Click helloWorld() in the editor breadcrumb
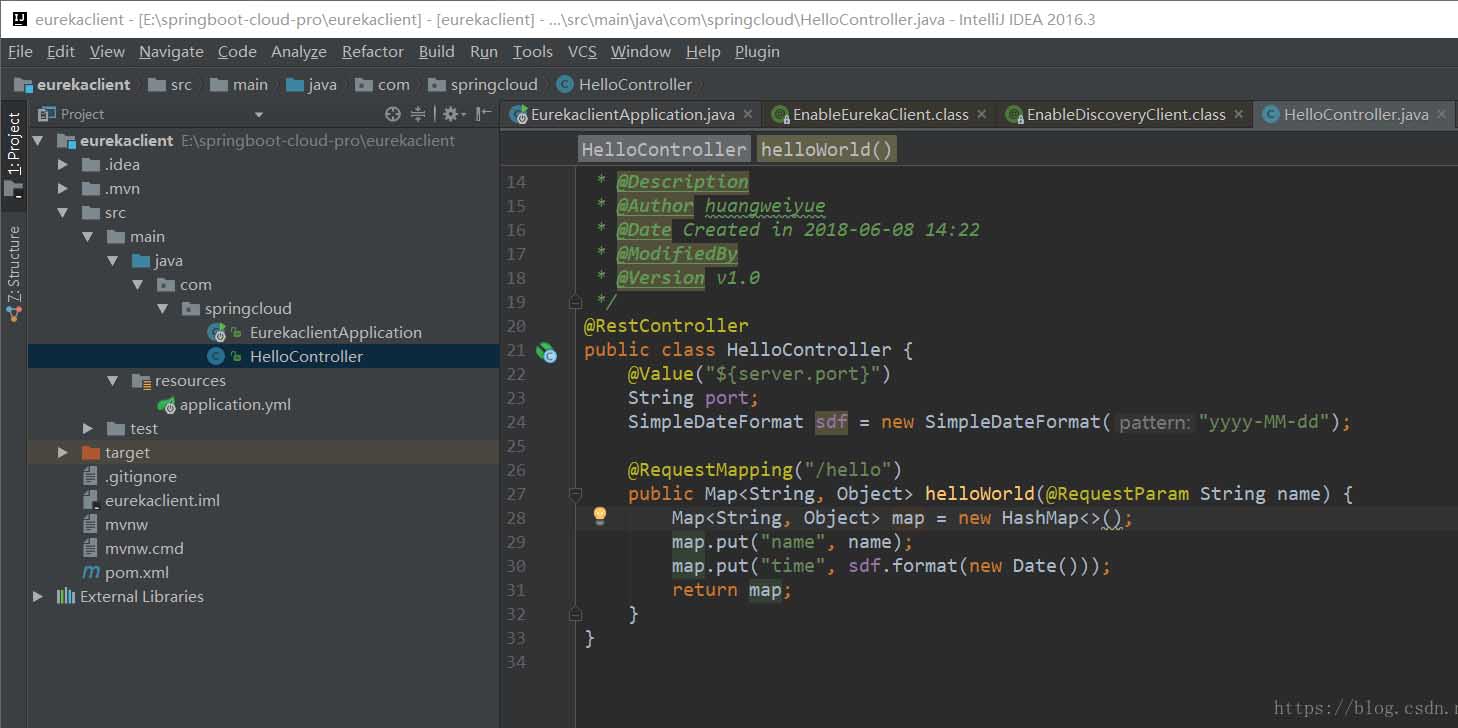 pos(826,150)
